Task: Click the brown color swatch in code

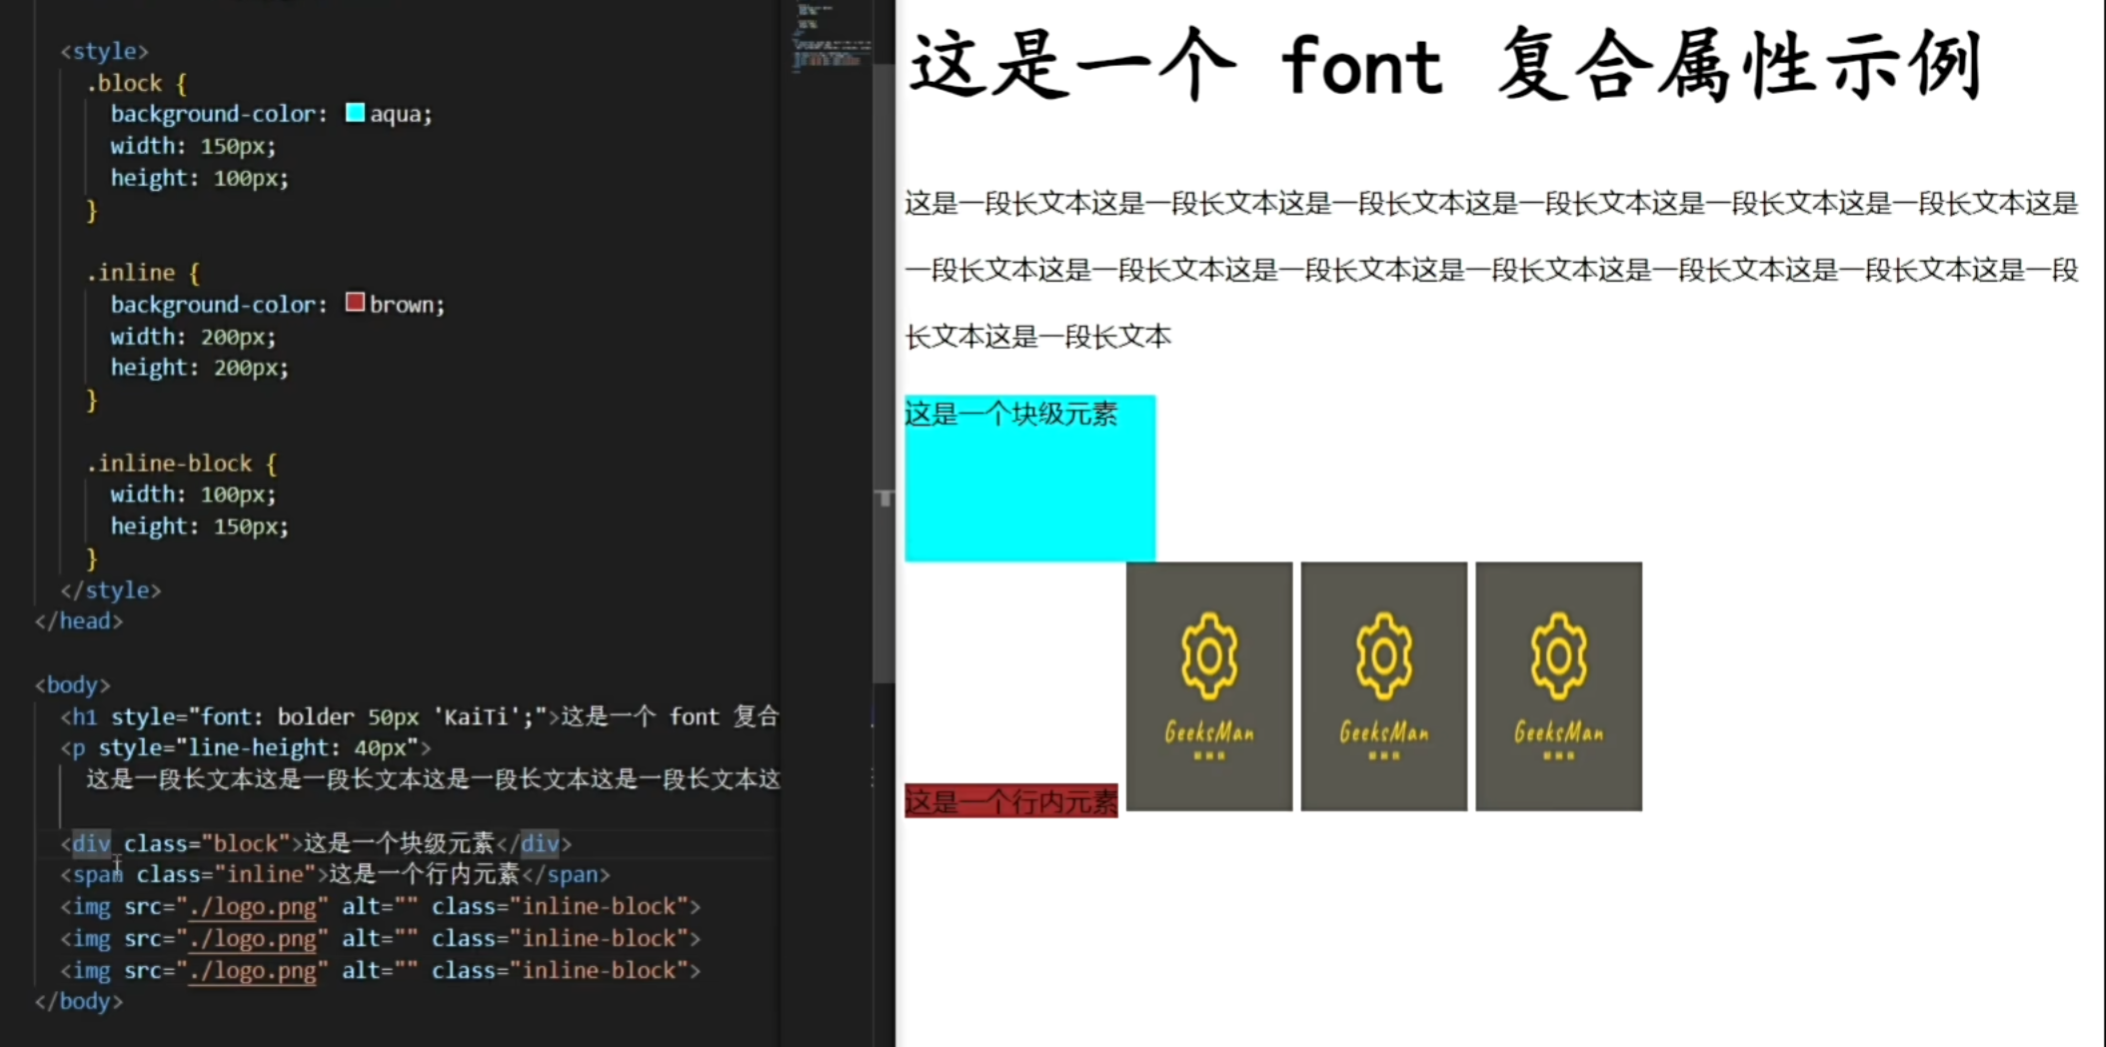Action: click(355, 303)
